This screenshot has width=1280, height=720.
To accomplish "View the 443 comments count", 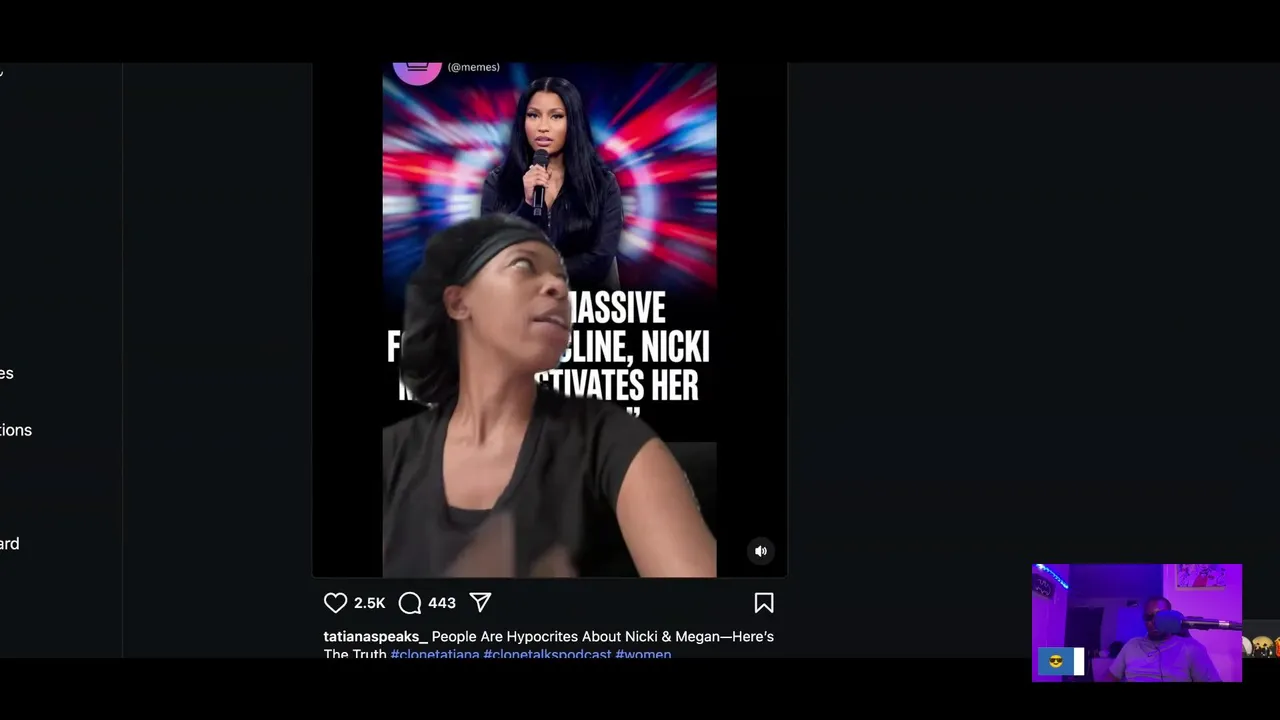I will [x=442, y=603].
